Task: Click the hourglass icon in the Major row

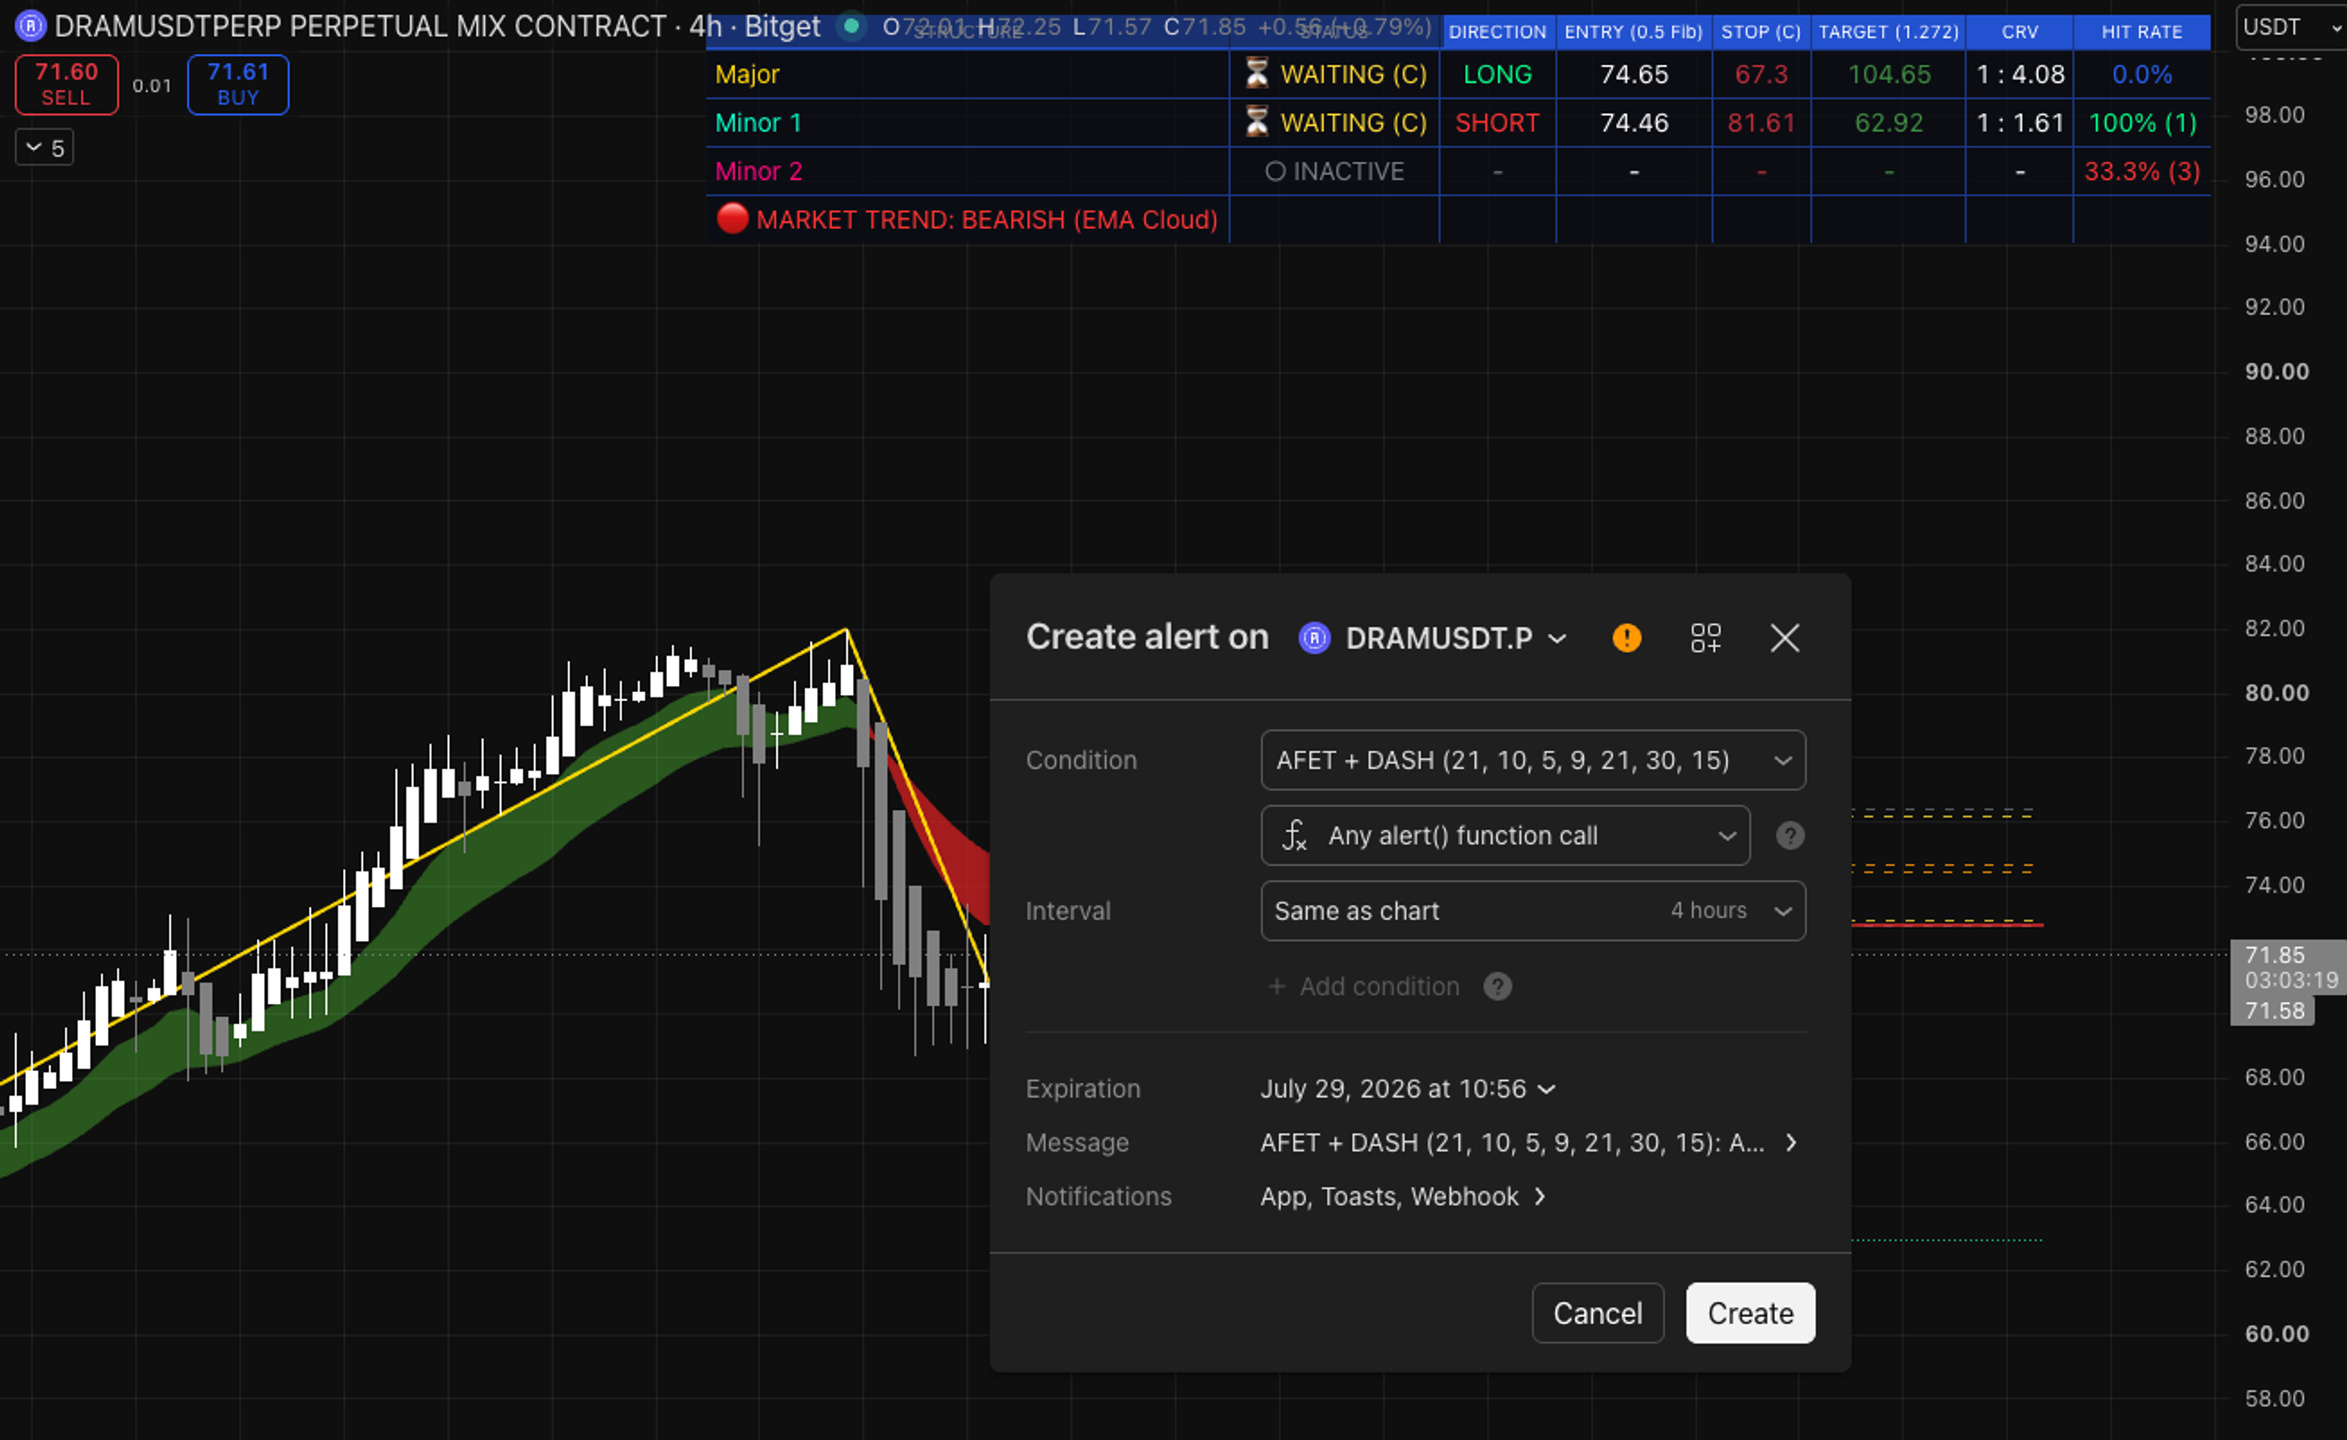Action: (x=1256, y=73)
